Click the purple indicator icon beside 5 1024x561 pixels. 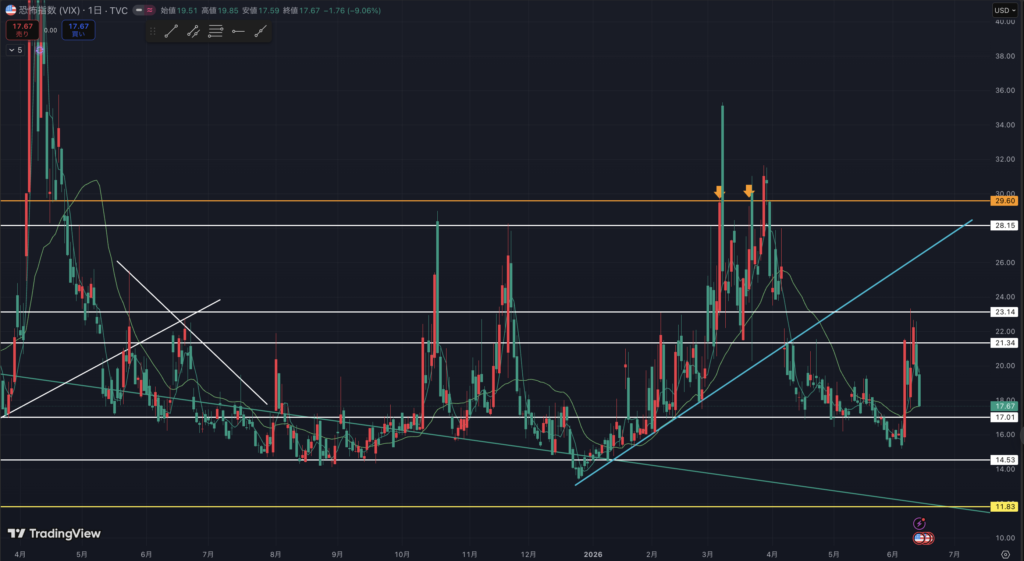pos(39,50)
